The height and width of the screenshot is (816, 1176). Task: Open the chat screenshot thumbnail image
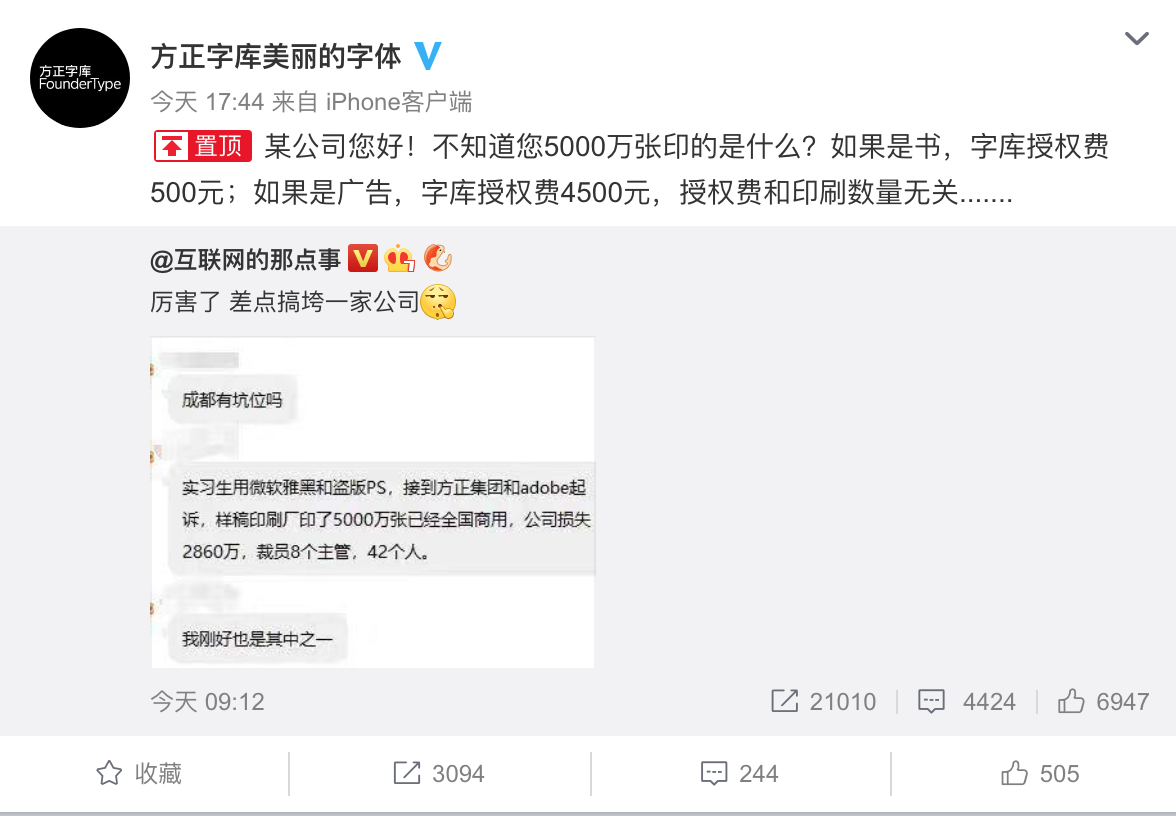pyautogui.click(x=373, y=502)
